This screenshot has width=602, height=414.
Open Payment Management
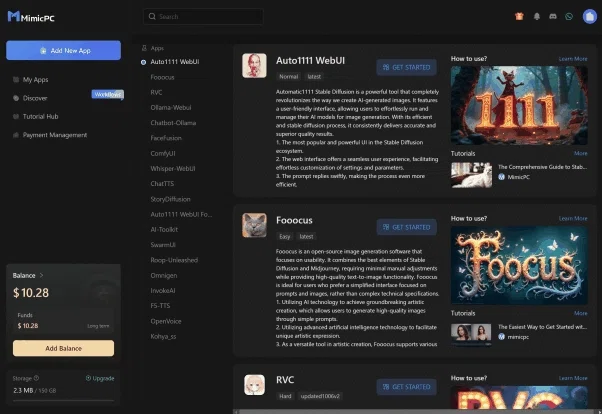click(x=55, y=135)
